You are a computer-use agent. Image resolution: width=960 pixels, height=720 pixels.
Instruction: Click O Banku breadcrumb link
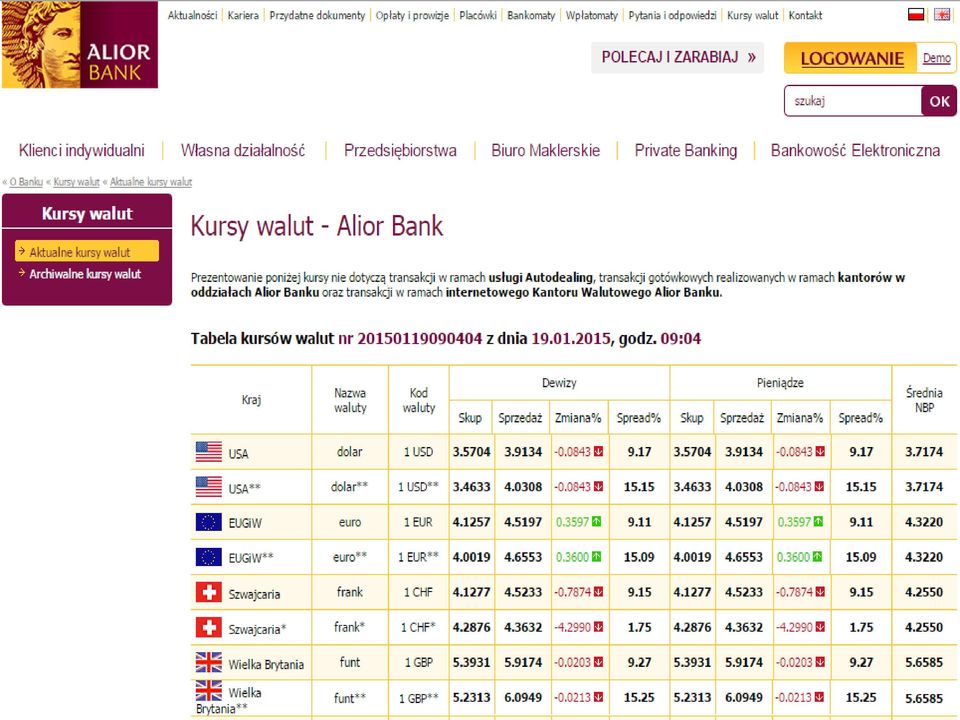pos(26,182)
